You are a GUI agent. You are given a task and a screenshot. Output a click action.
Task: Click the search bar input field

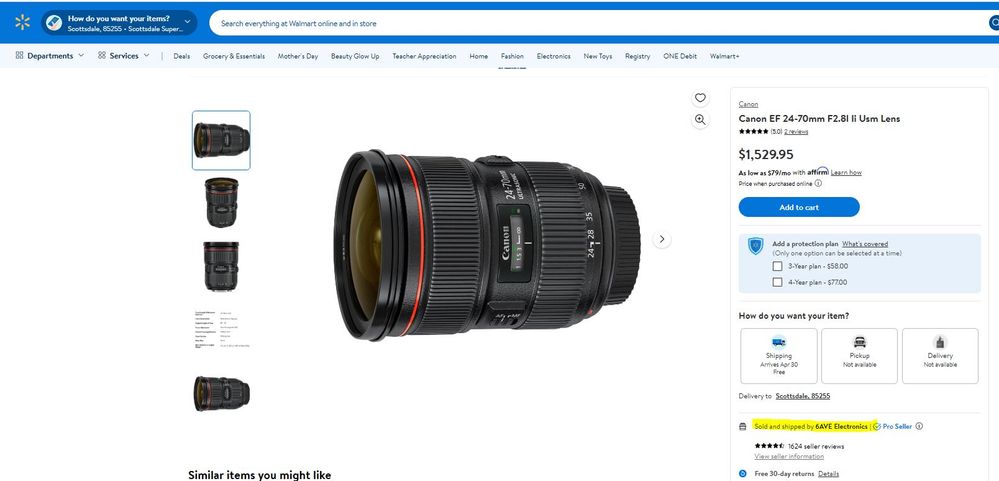(600, 23)
